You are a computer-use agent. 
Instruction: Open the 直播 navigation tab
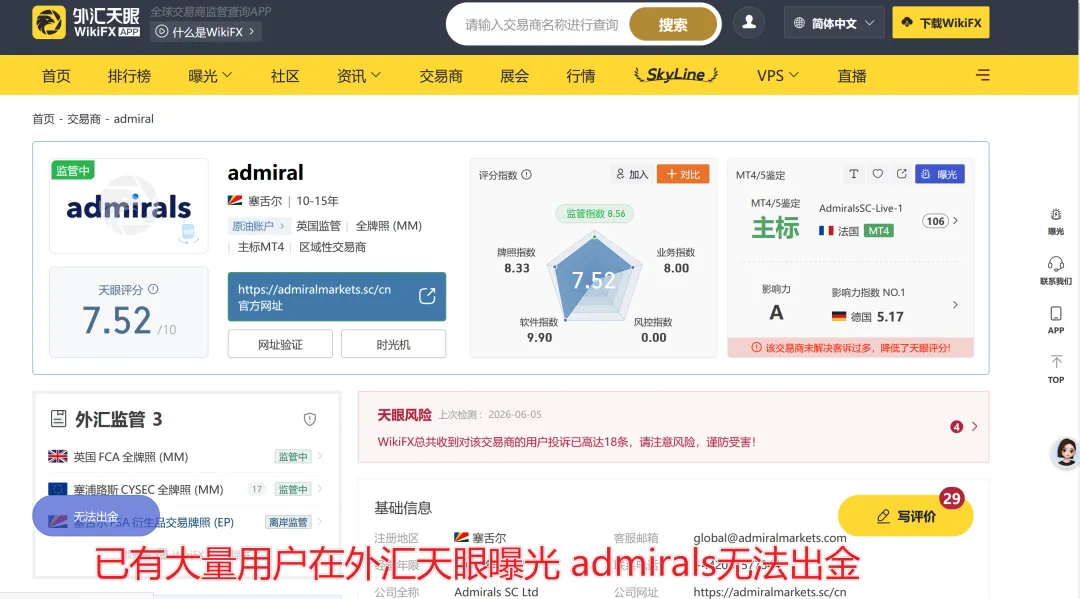pos(851,76)
